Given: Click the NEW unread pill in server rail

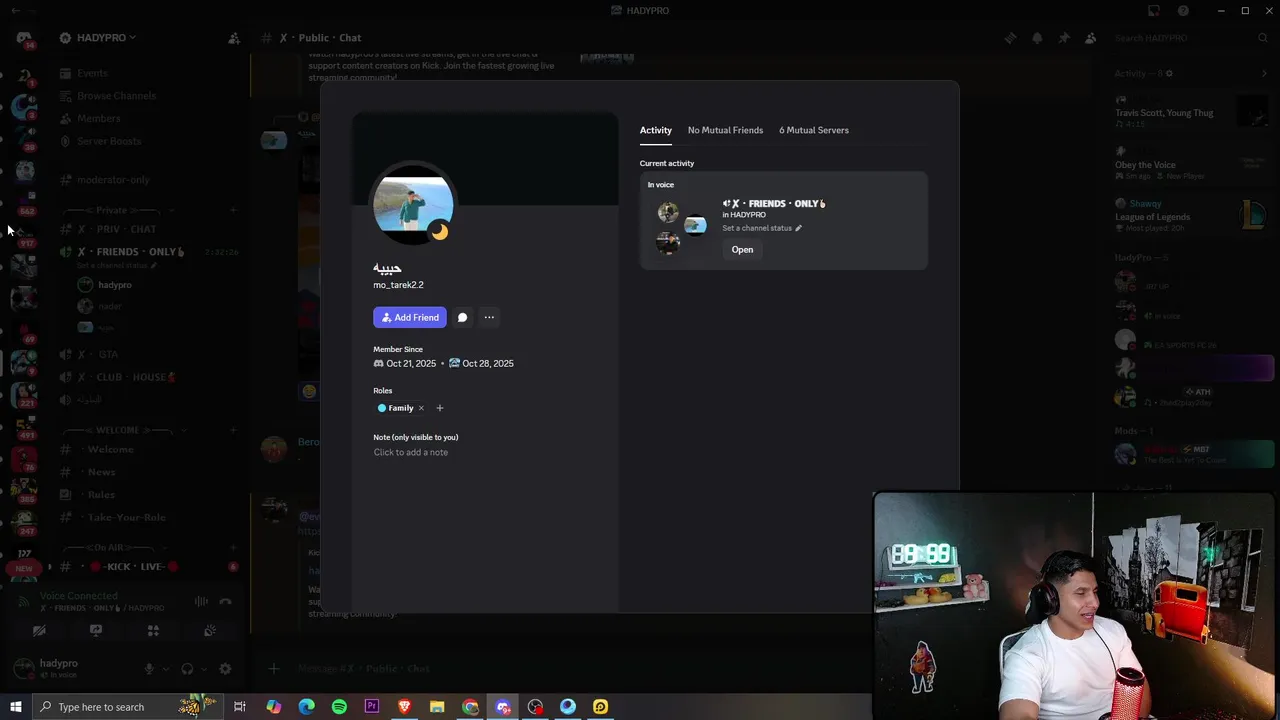Looking at the screenshot, I should pos(23,568).
